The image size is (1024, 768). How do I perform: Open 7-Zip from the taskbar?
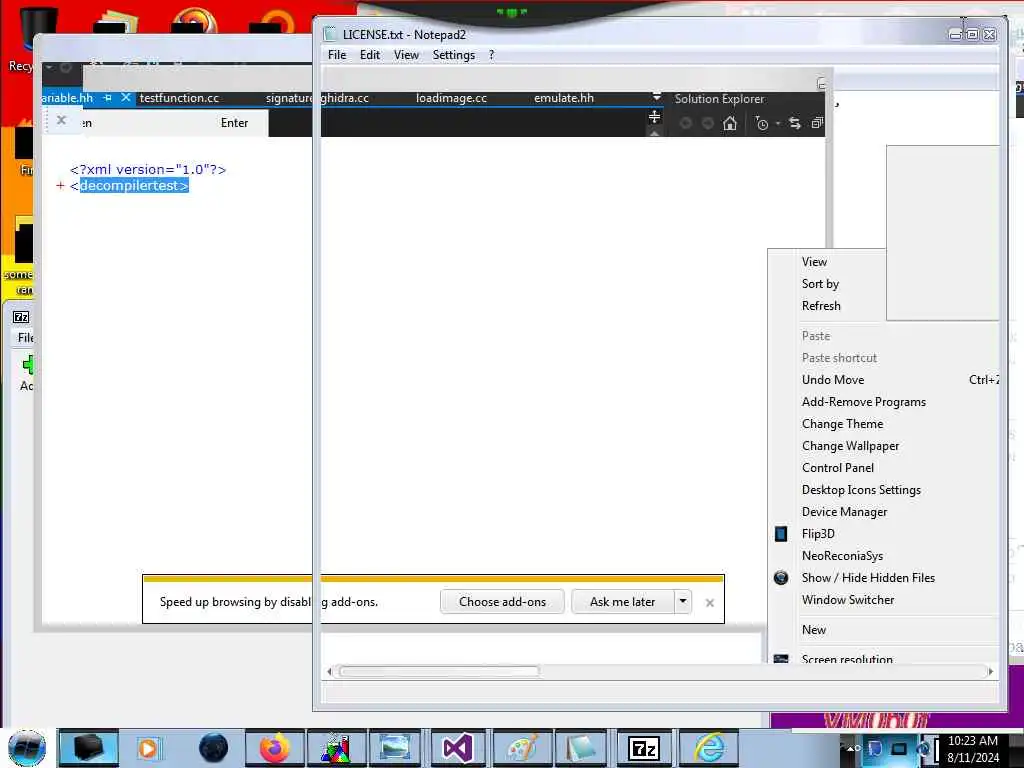(644, 748)
